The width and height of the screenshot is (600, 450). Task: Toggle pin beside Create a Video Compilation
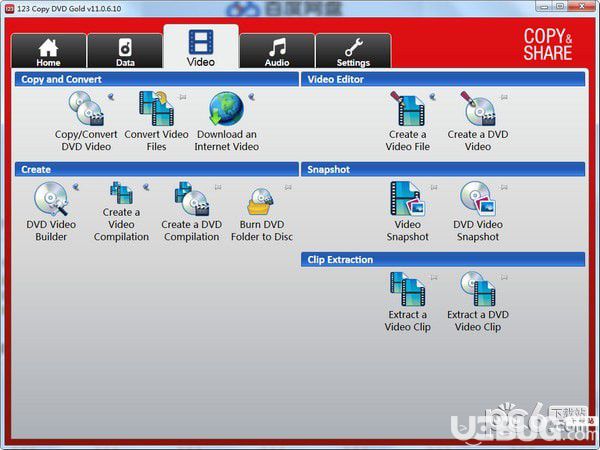pos(146,187)
